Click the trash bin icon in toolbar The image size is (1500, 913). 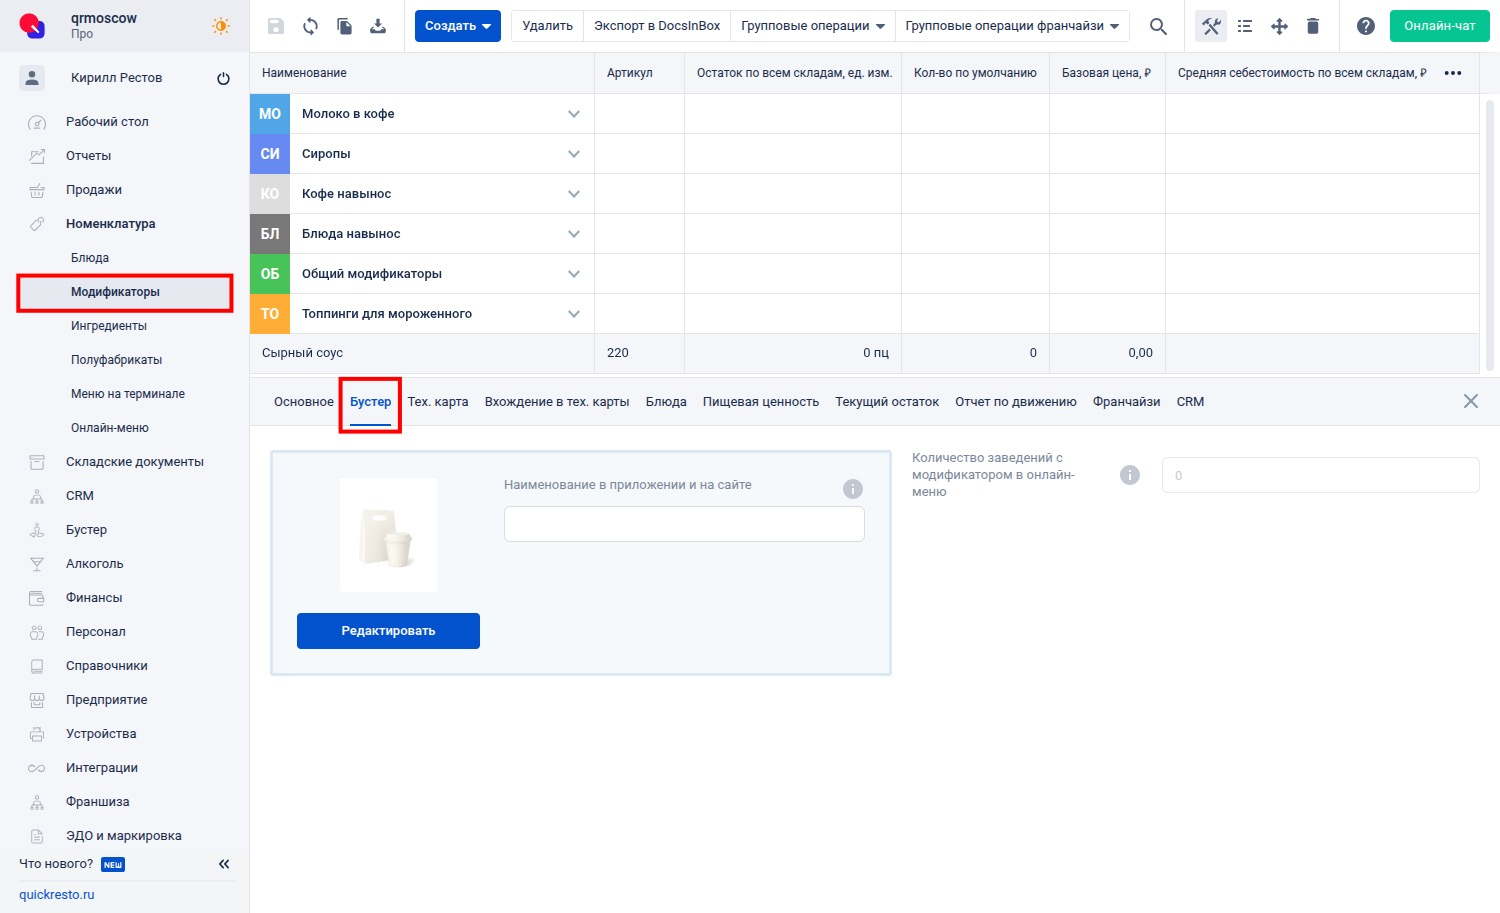point(1313,26)
